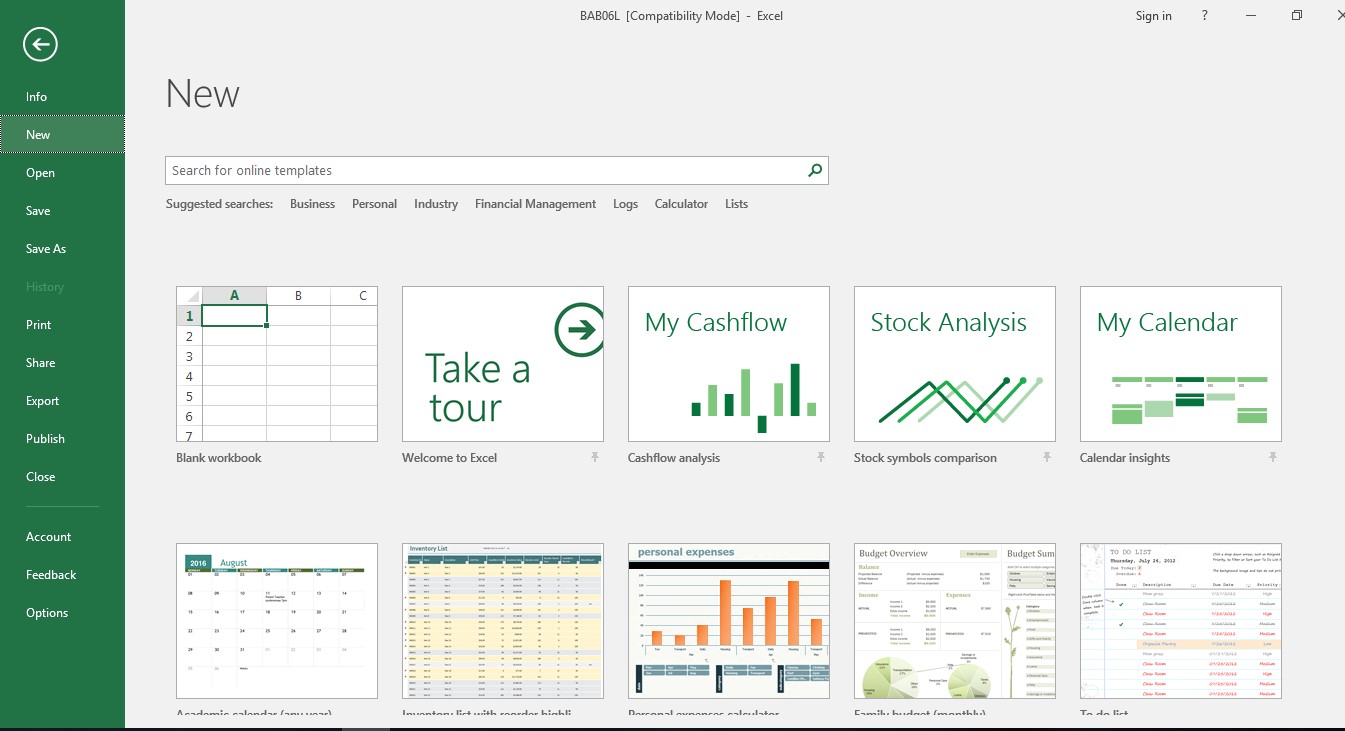Click the Industry suggested search
This screenshot has width=1345, height=731.
436,204
